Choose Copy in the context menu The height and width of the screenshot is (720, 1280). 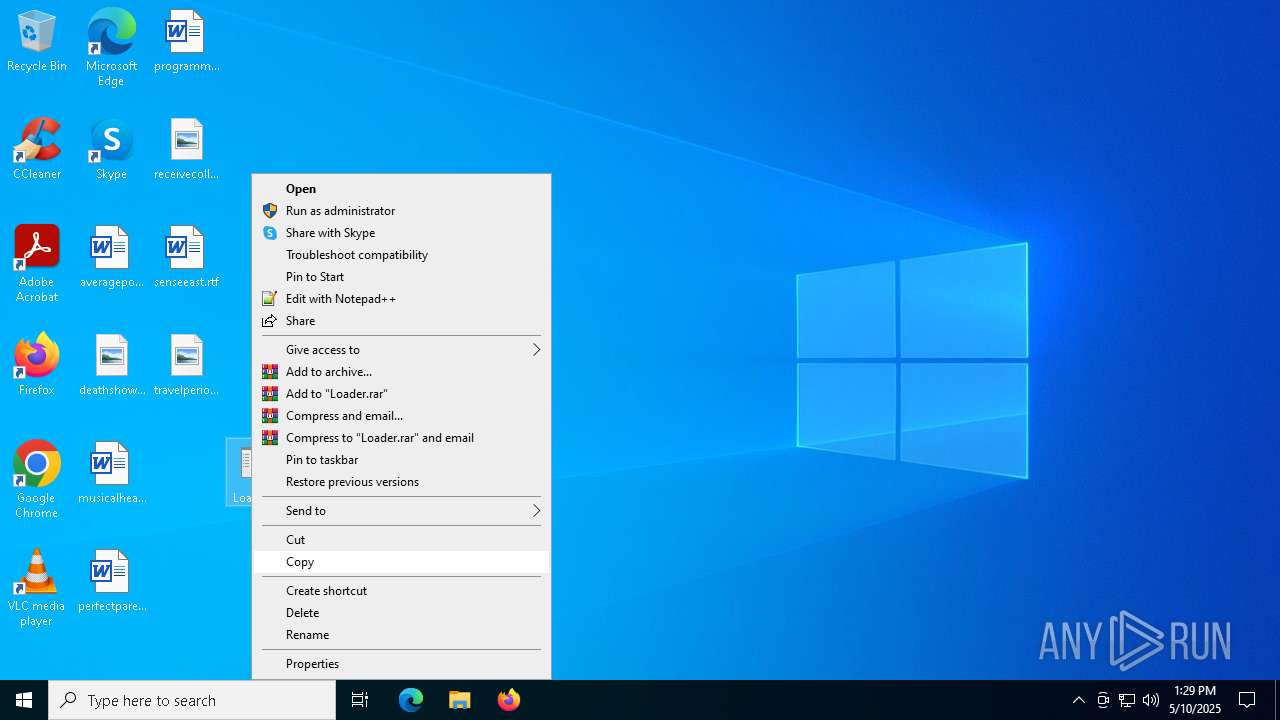(x=401, y=562)
